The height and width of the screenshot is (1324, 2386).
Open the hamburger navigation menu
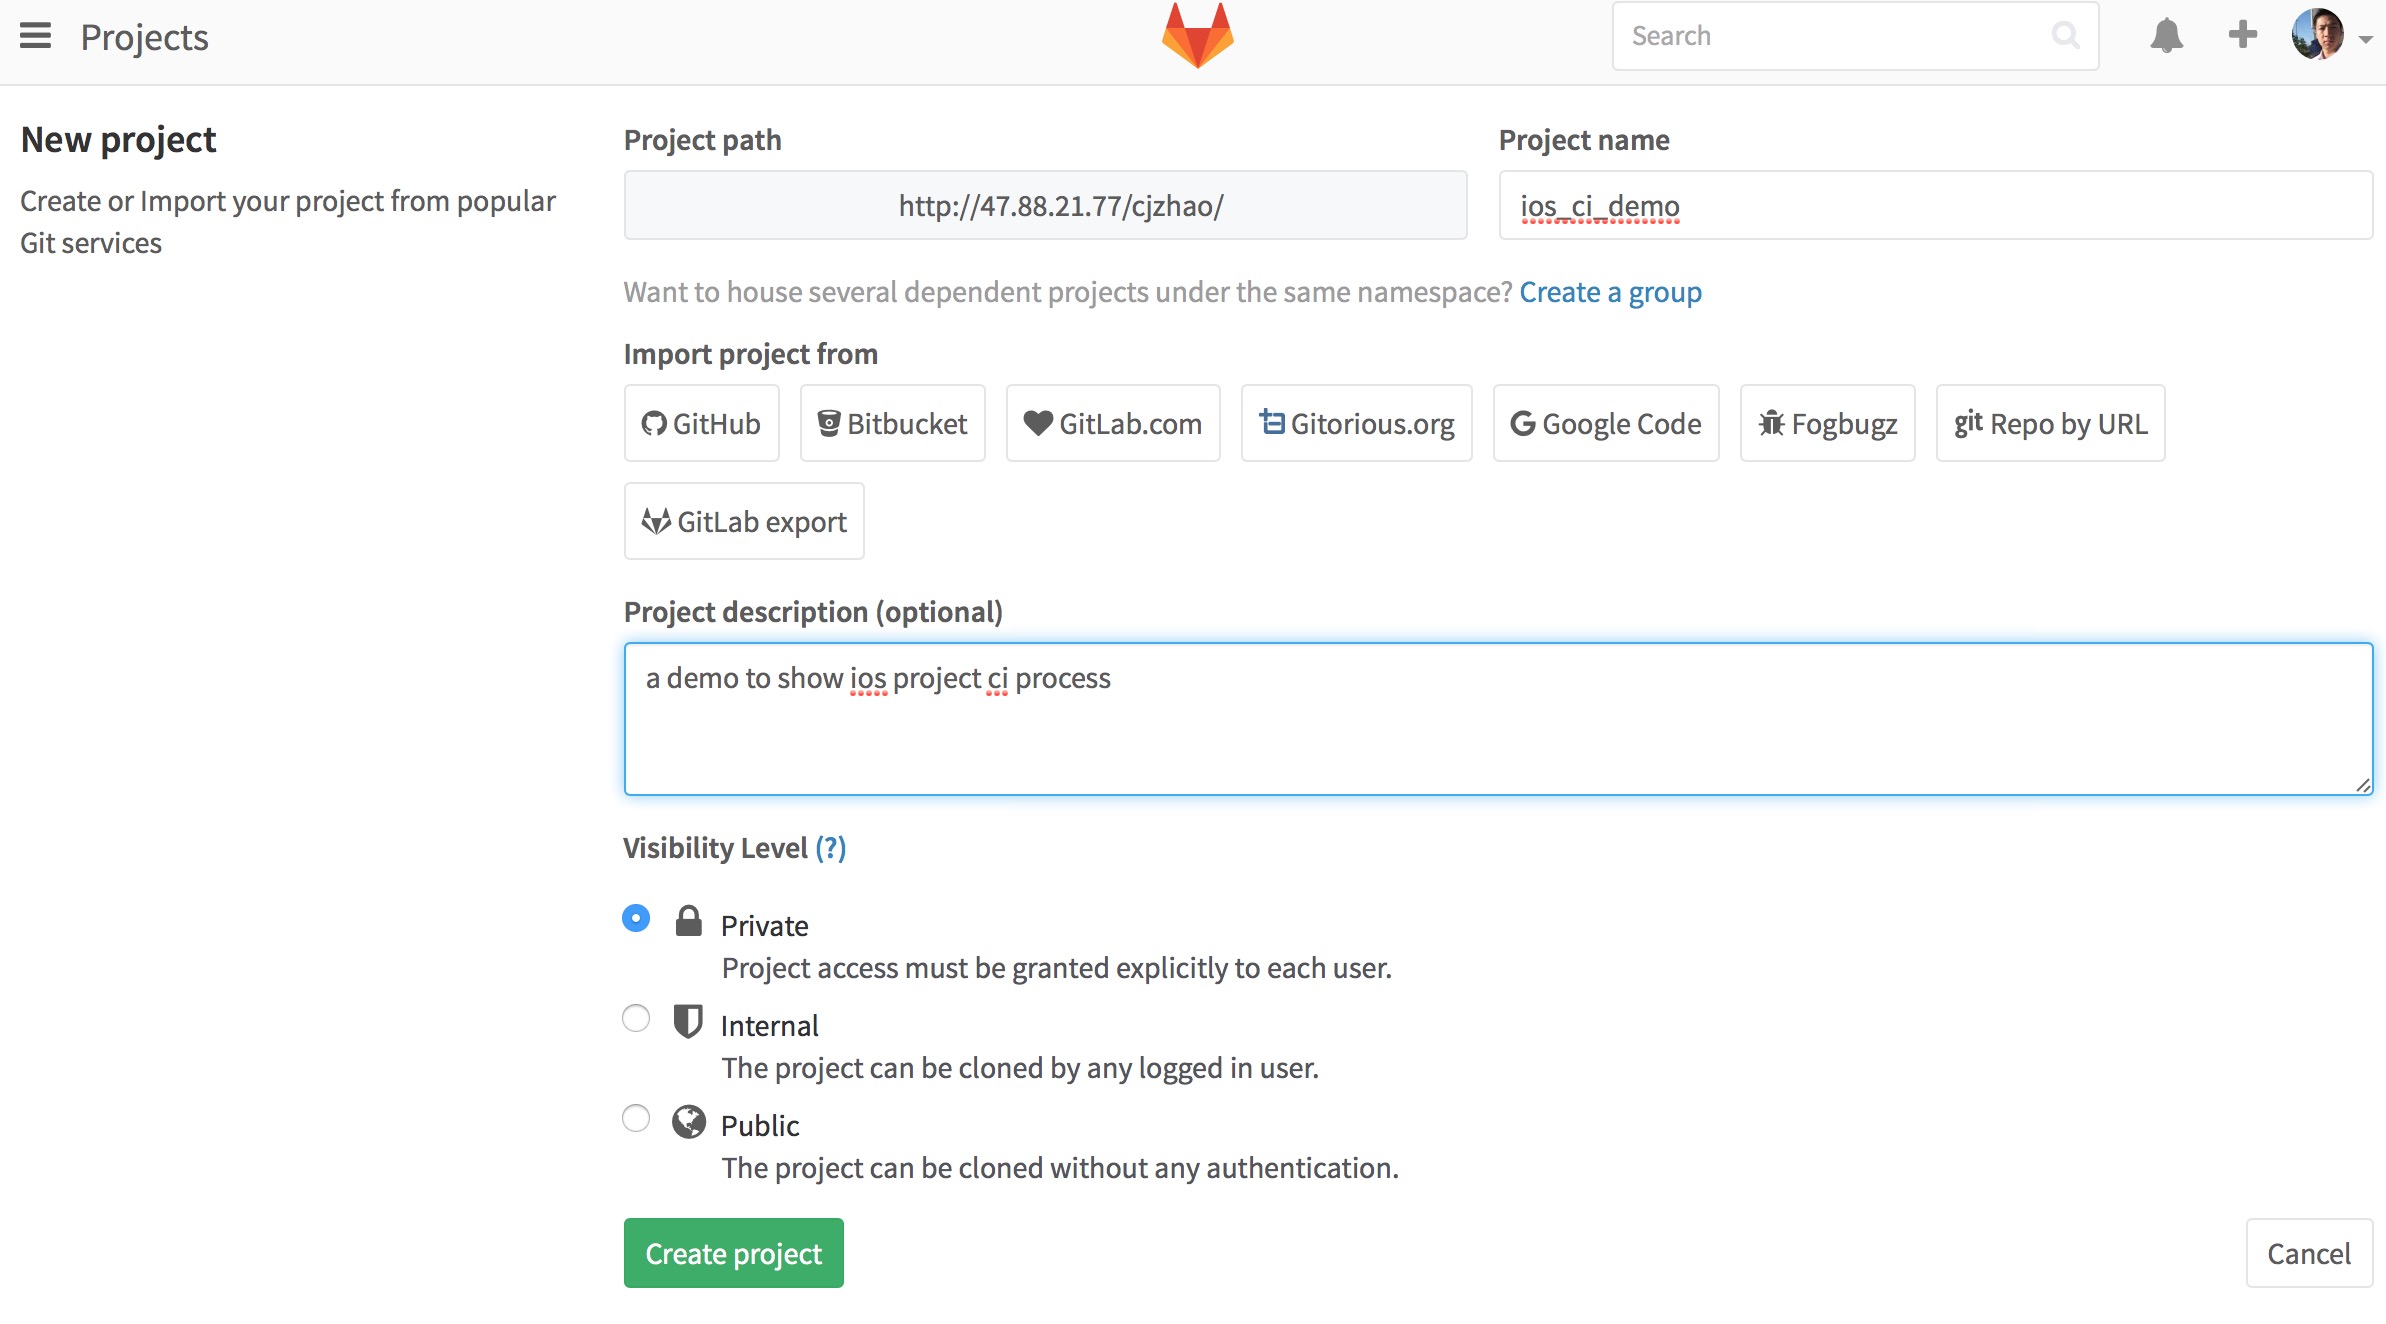point(35,35)
